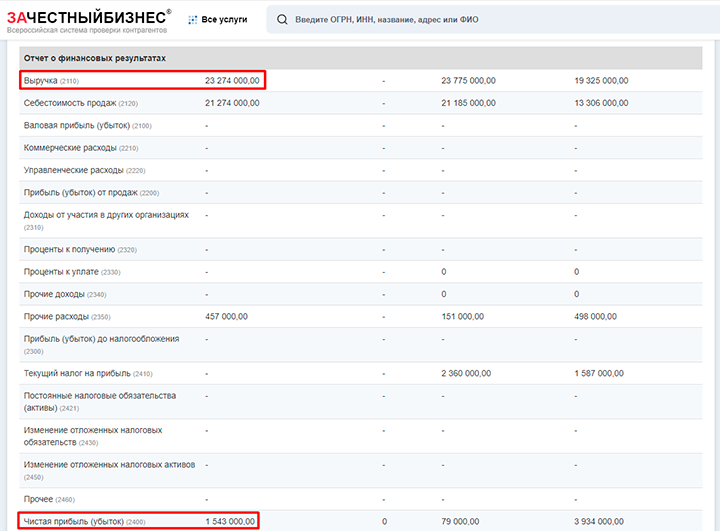Click the Управленческие расходы (2220) label
The image size is (720, 531).
[x=84, y=170]
